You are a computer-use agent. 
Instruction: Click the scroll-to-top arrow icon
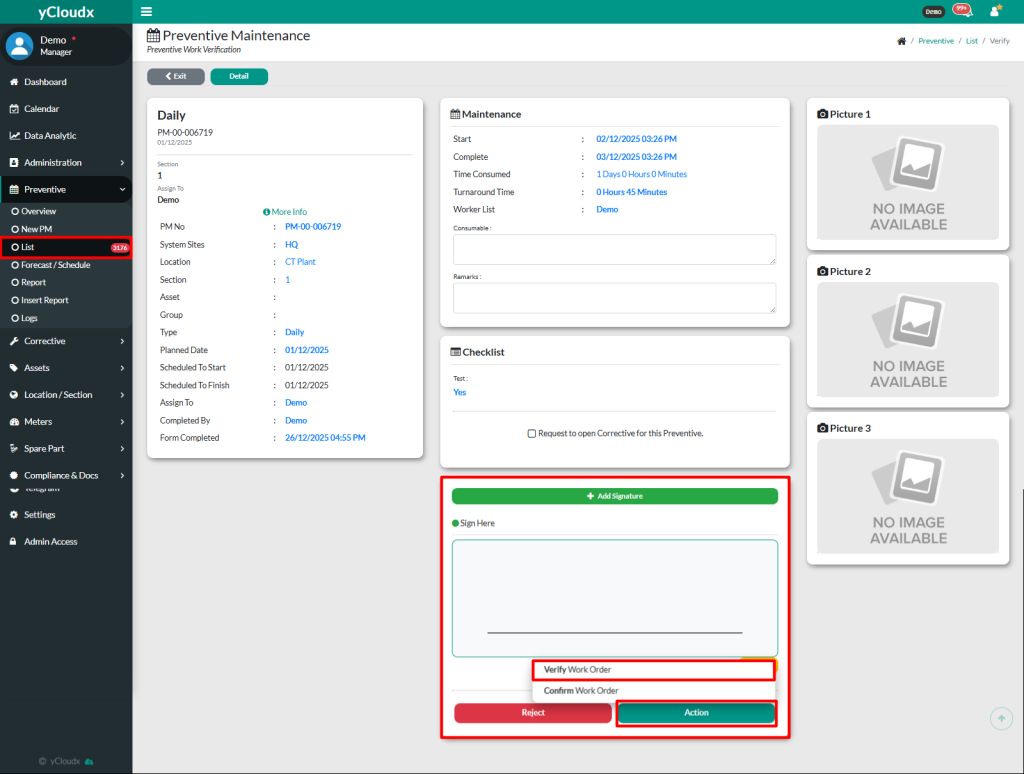(x=1001, y=718)
